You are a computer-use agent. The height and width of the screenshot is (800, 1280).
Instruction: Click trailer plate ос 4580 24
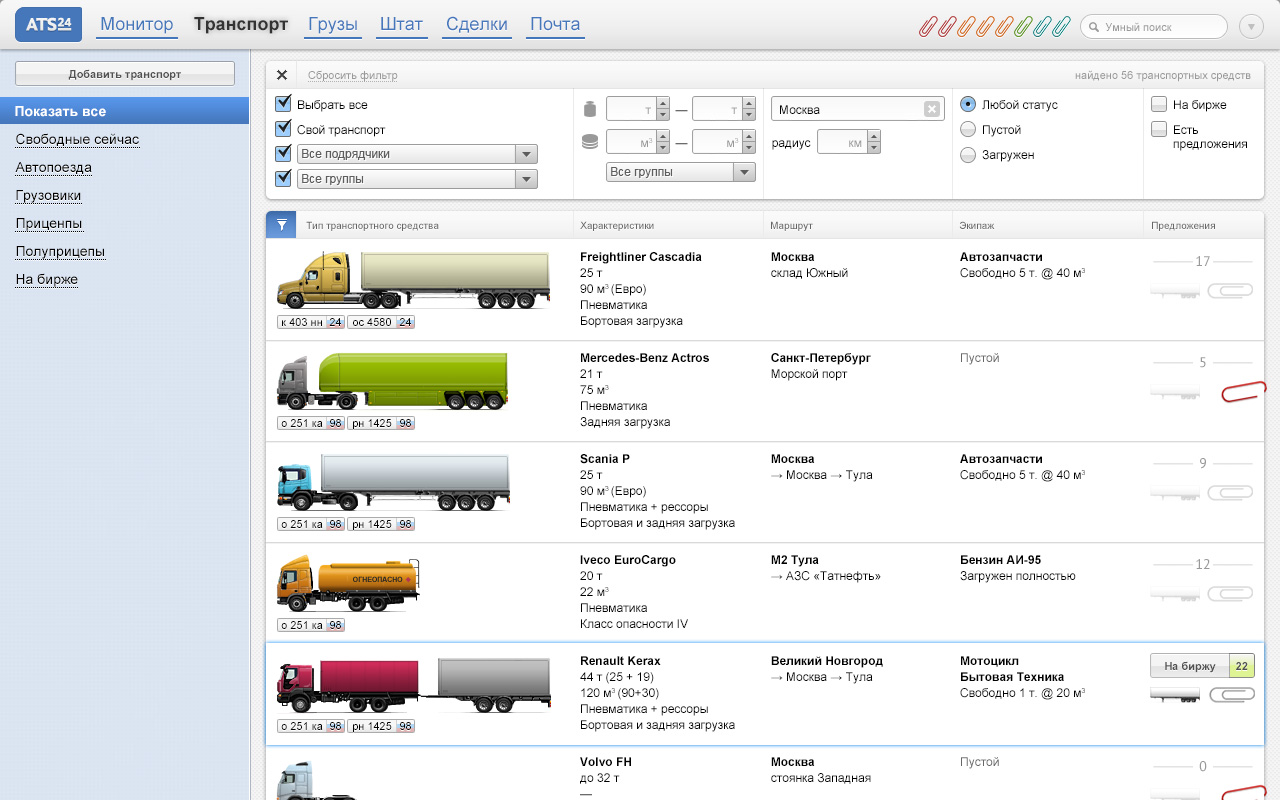click(381, 322)
